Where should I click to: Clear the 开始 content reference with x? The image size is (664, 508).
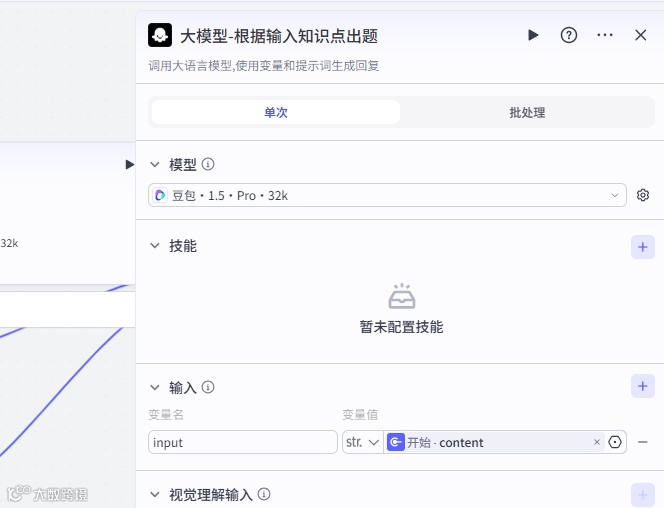click(x=597, y=442)
